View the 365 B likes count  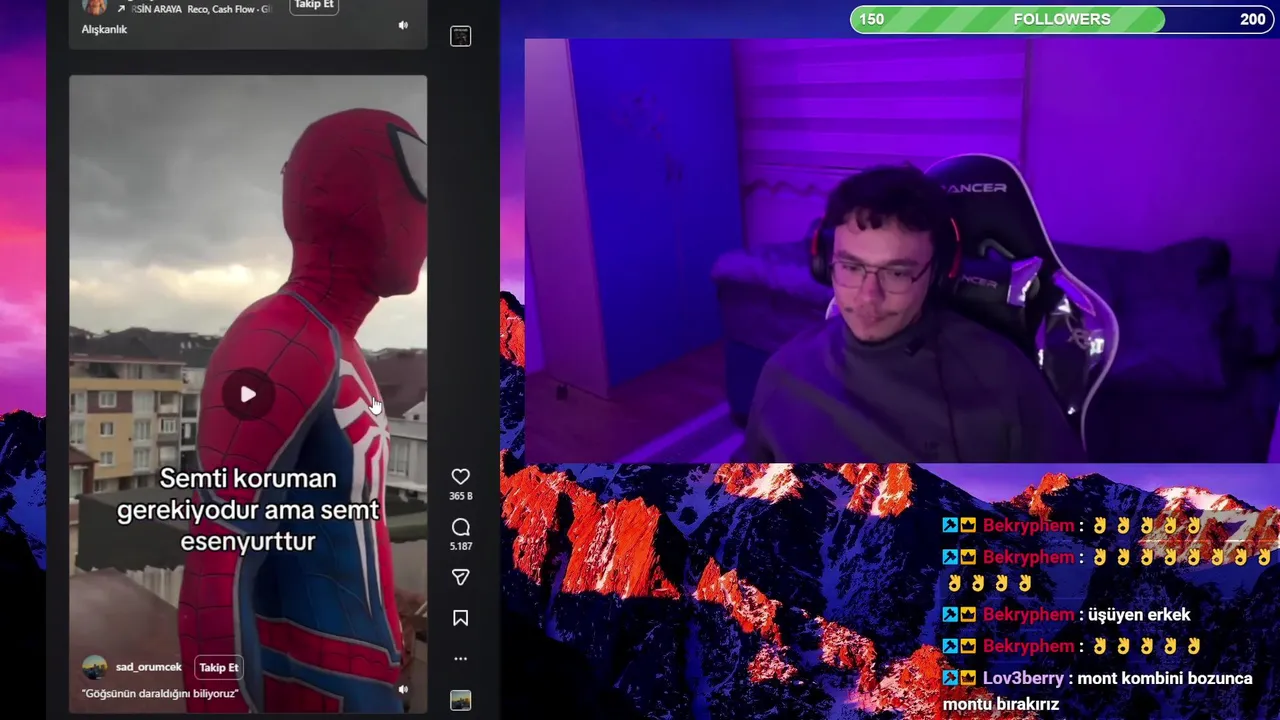460,496
